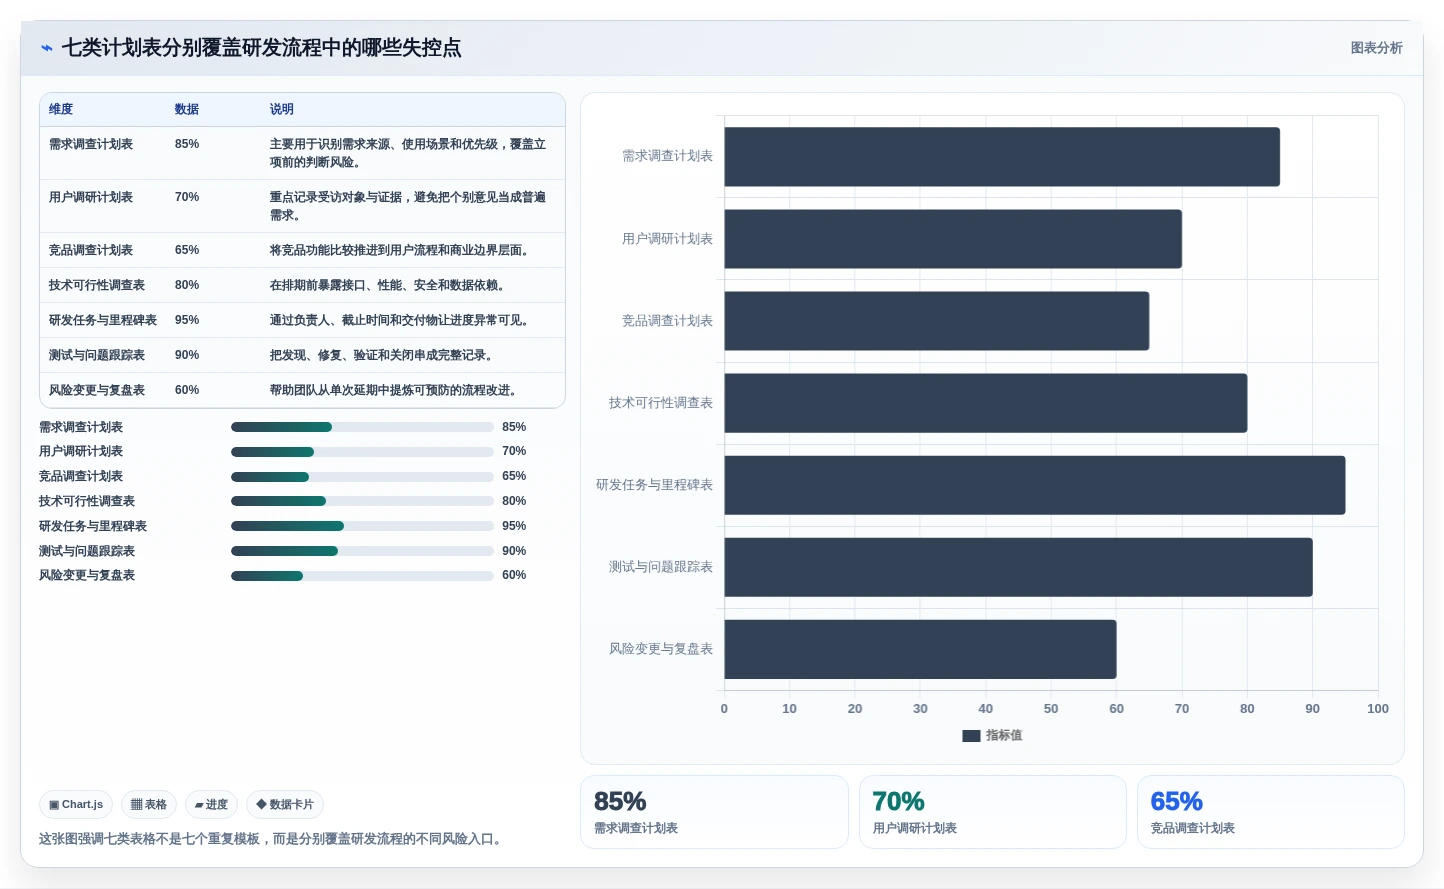The image size is (1444, 889).
Task: Click the 研发任务与里程碑表 bar in the chart
Action: point(1035,485)
